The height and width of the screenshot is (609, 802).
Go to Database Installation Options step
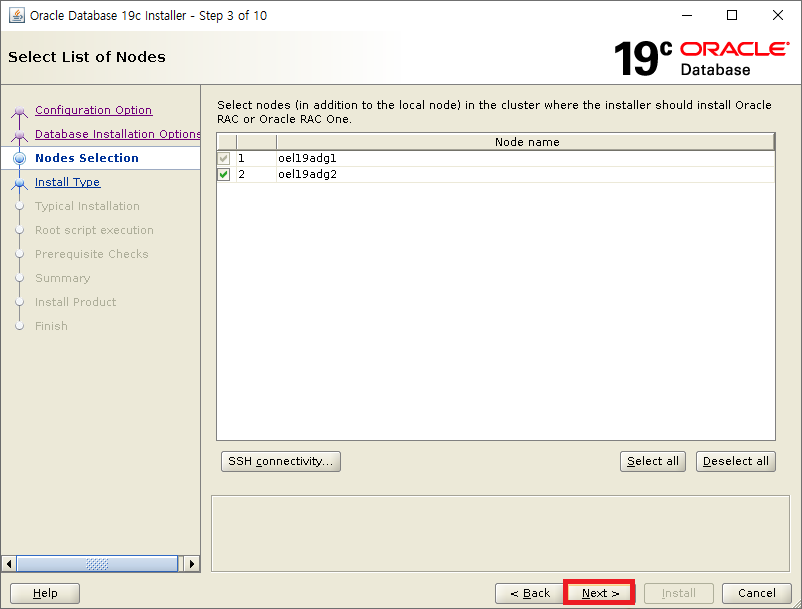tap(118, 134)
